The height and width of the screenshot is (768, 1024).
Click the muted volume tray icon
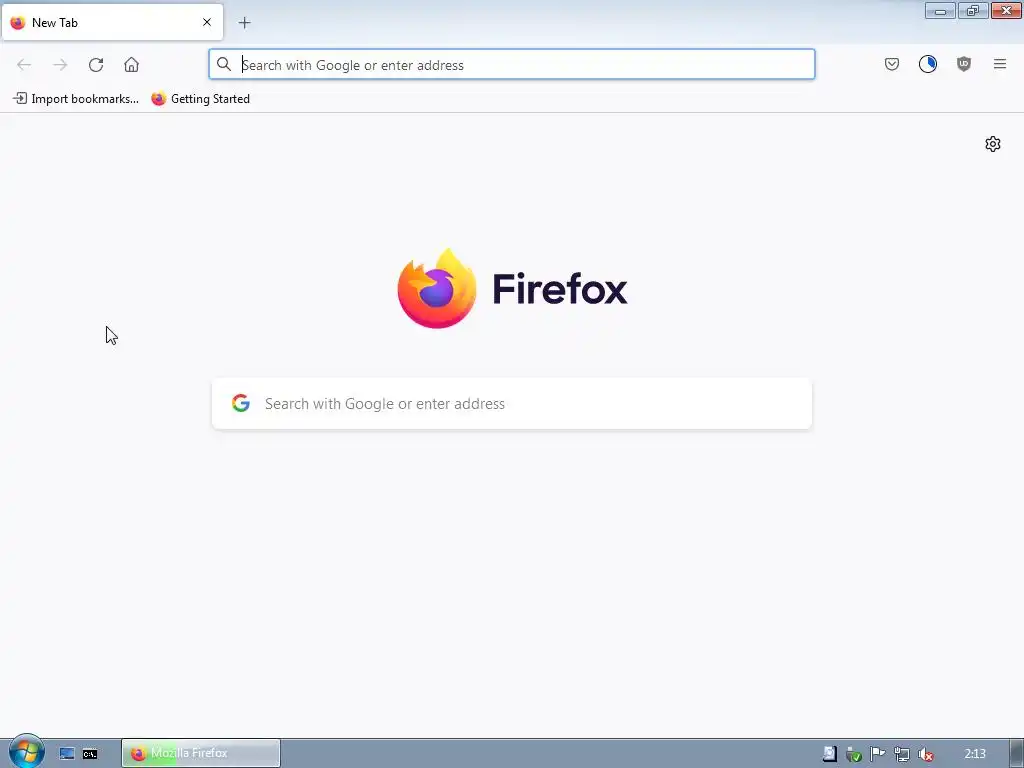(x=925, y=754)
